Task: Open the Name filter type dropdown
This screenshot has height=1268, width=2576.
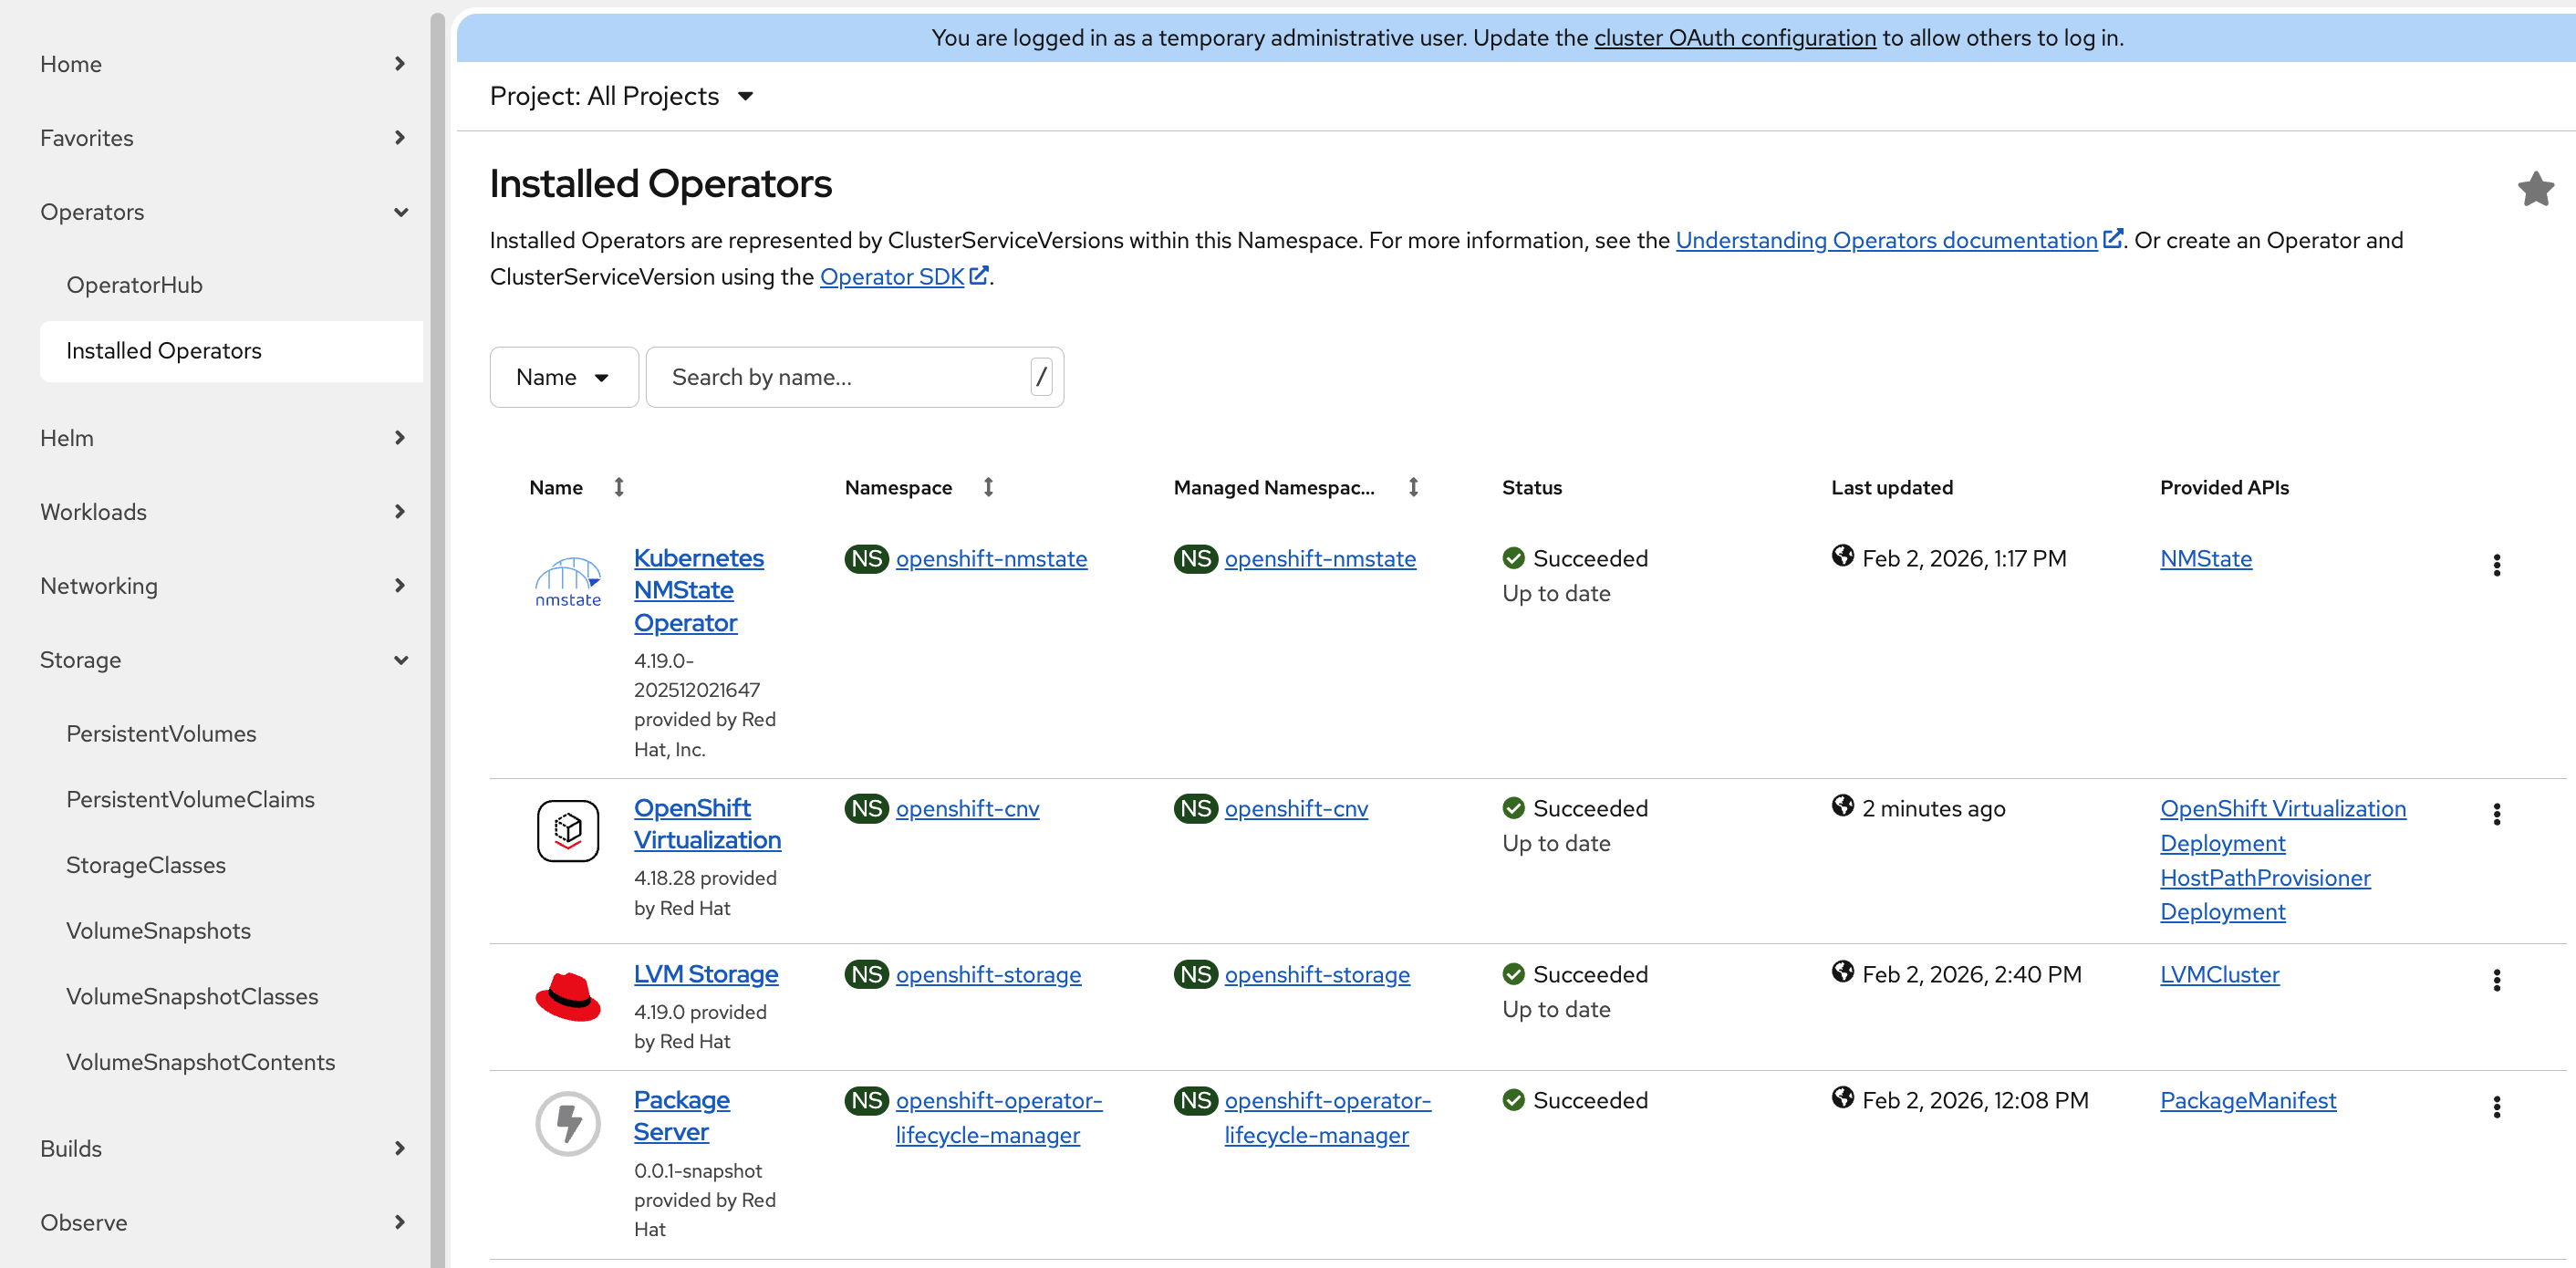Action: pyautogui.click(x=564, y=377)
